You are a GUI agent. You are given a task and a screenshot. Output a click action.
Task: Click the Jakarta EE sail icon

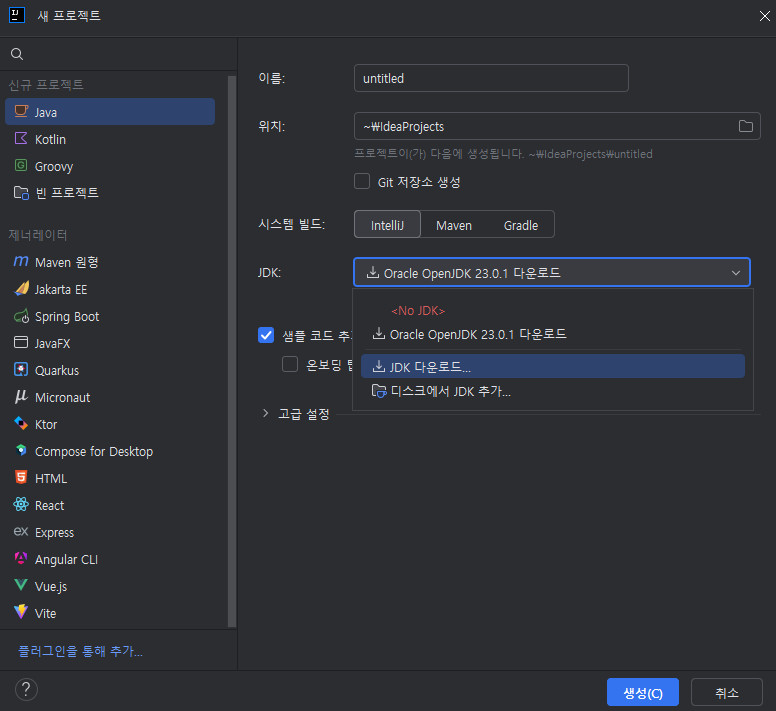tap(21, 288)
